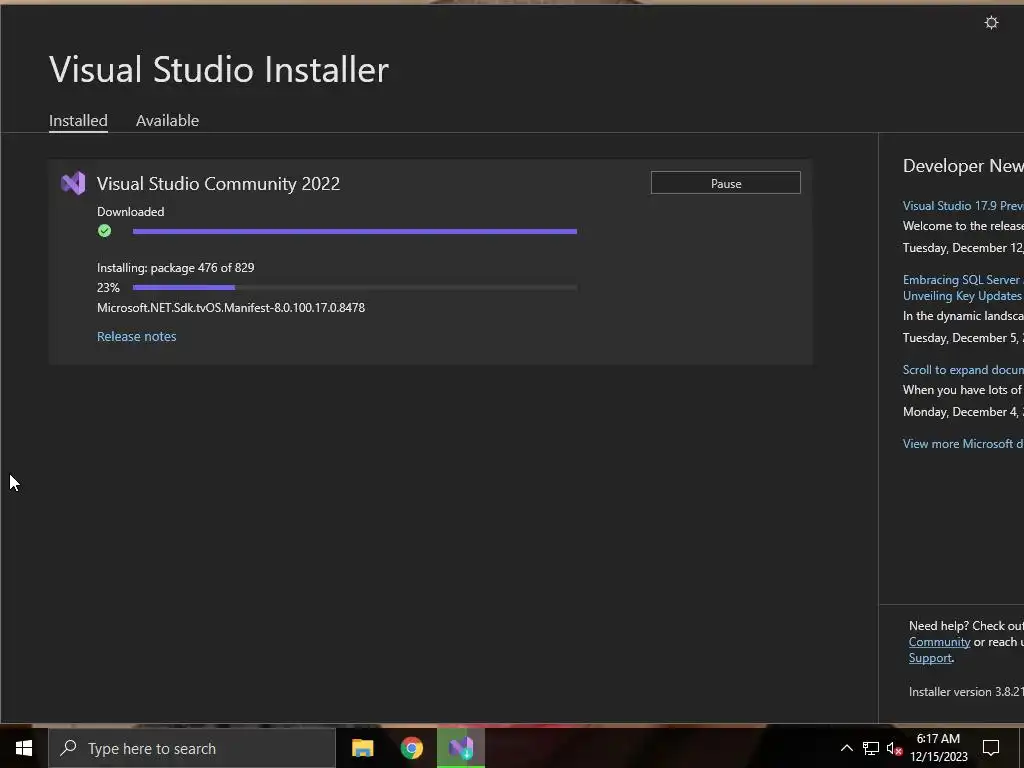Viewport: 1024px width, 768px height.
Task: Click the taskbar search magnifier icon
Action: click(x=69, y=748)
